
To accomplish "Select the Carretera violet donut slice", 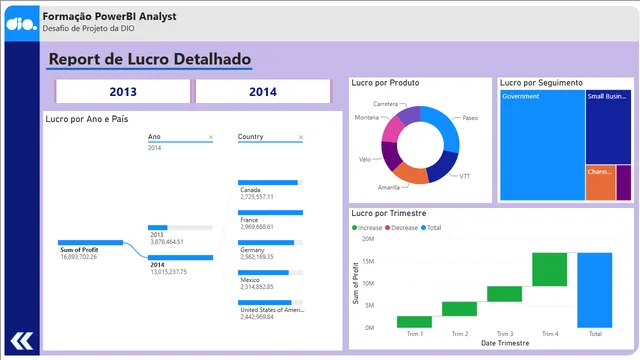I will (409, 115).
